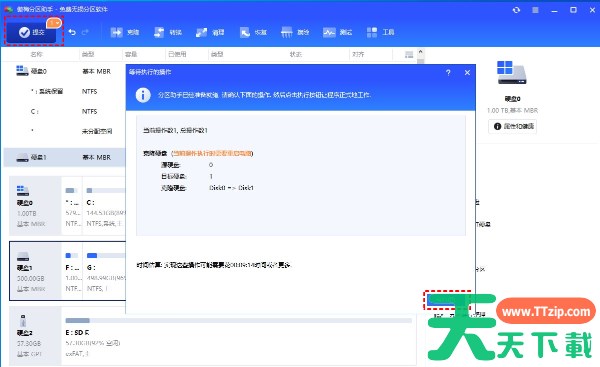
Task: Open the 克隆 (Clone) toolbar menu
Action: [125, 33]
